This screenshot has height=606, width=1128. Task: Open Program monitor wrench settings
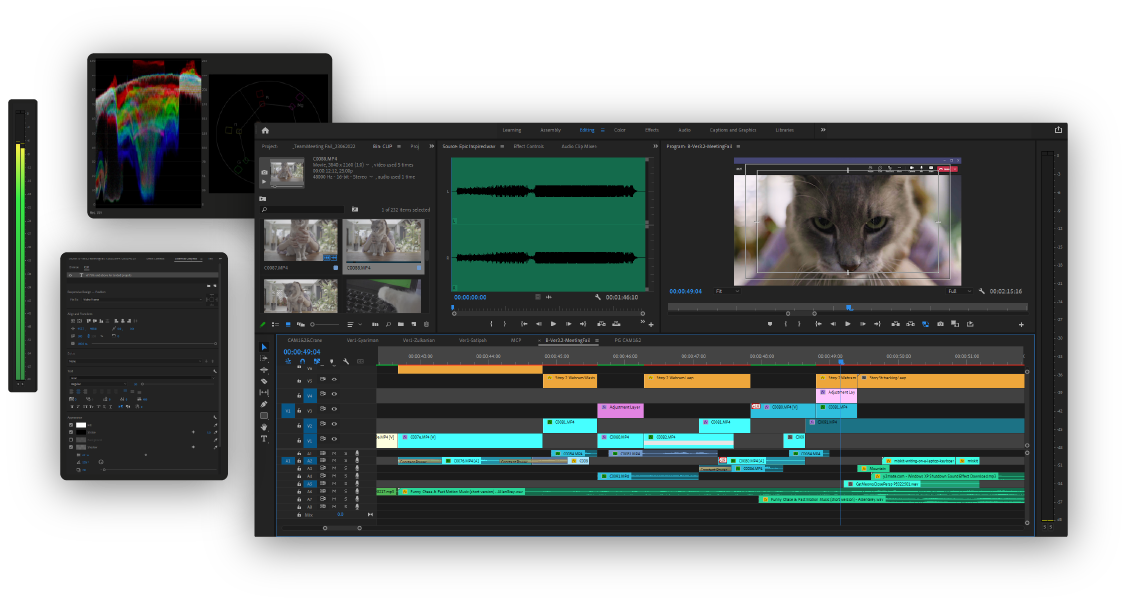click(x=981, y=291)
